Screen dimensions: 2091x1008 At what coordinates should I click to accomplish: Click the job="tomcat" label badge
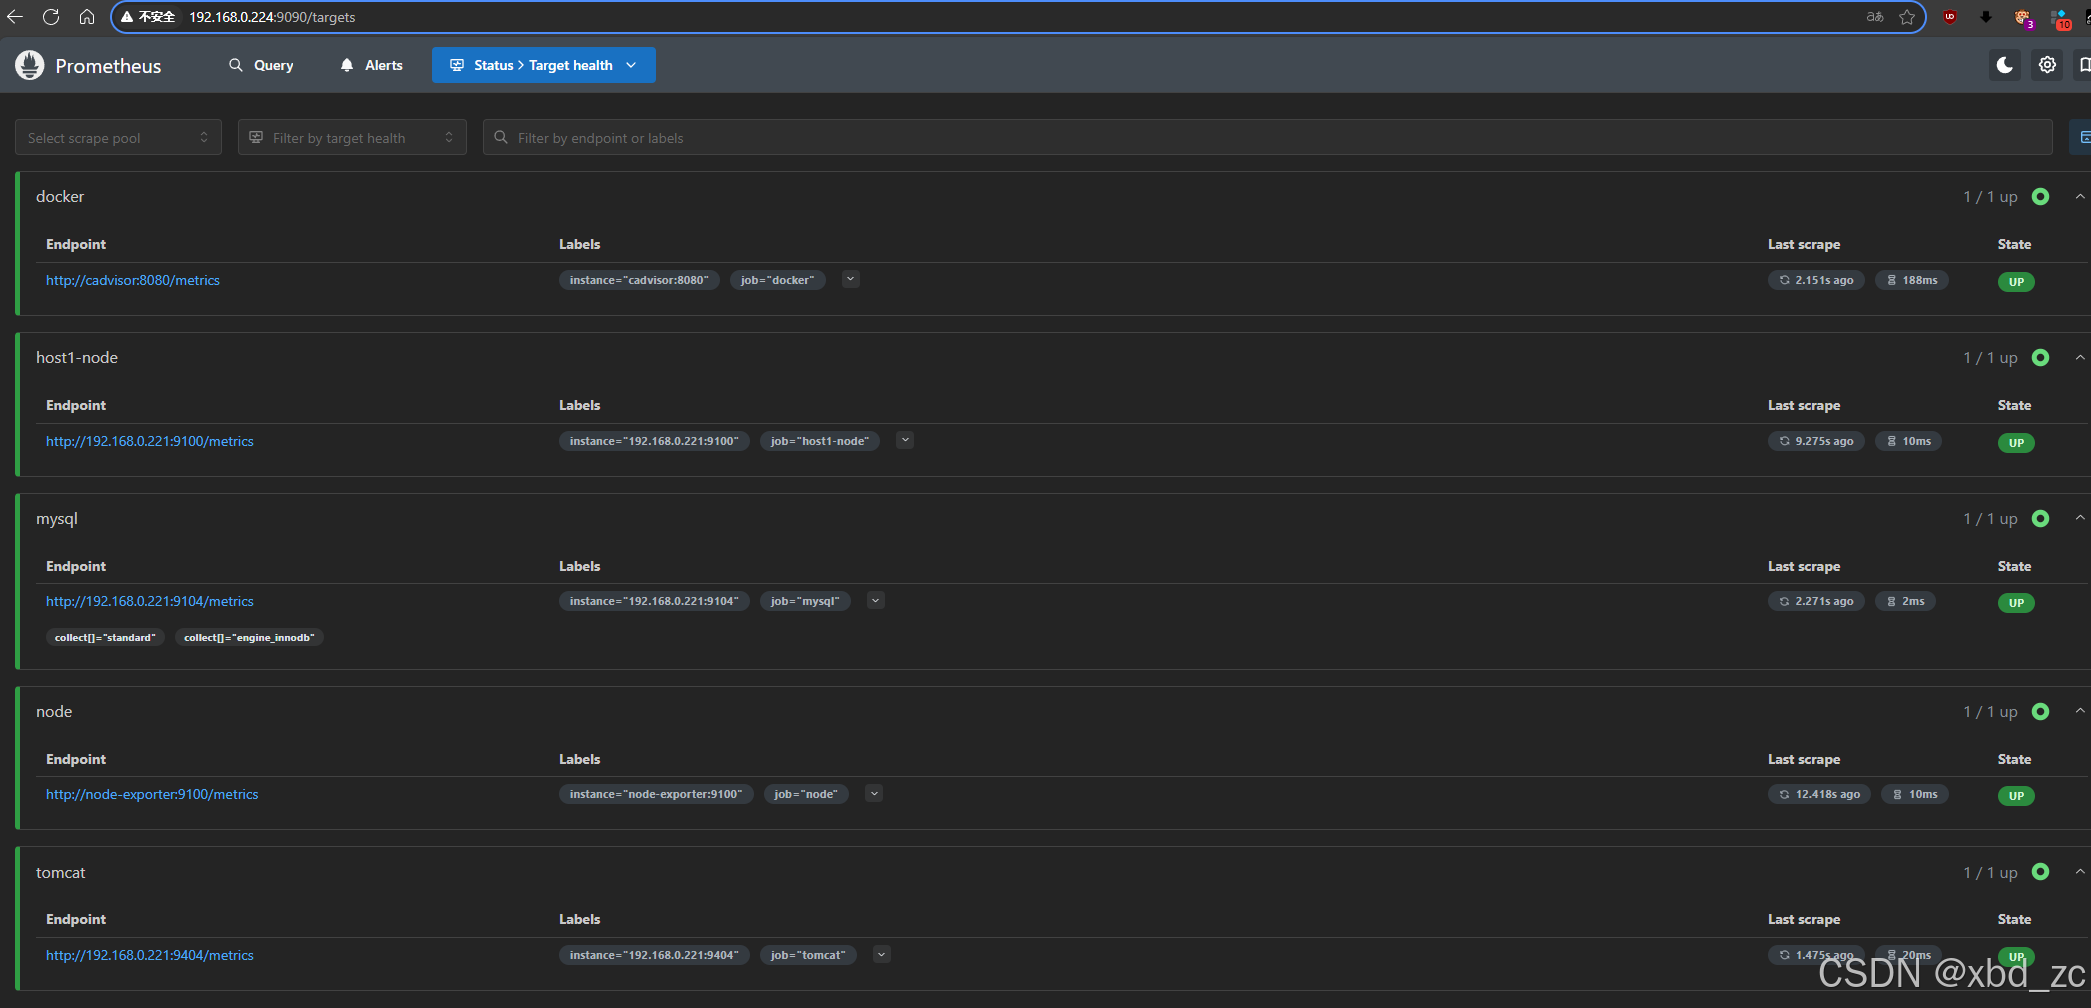point(808,955)
